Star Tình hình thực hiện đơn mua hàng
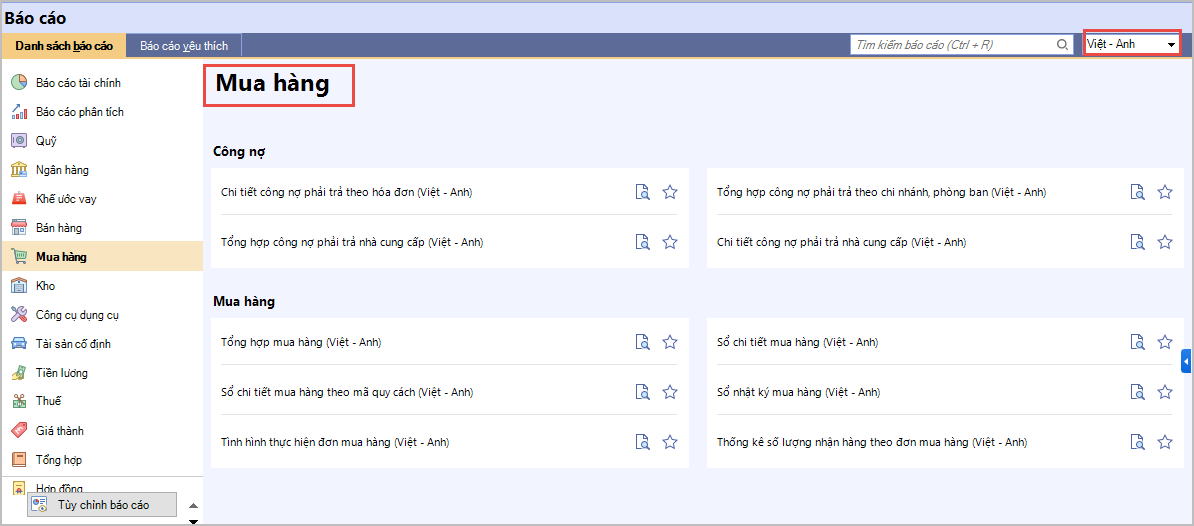Screen dimensions: 1194x526 (670, 442)
